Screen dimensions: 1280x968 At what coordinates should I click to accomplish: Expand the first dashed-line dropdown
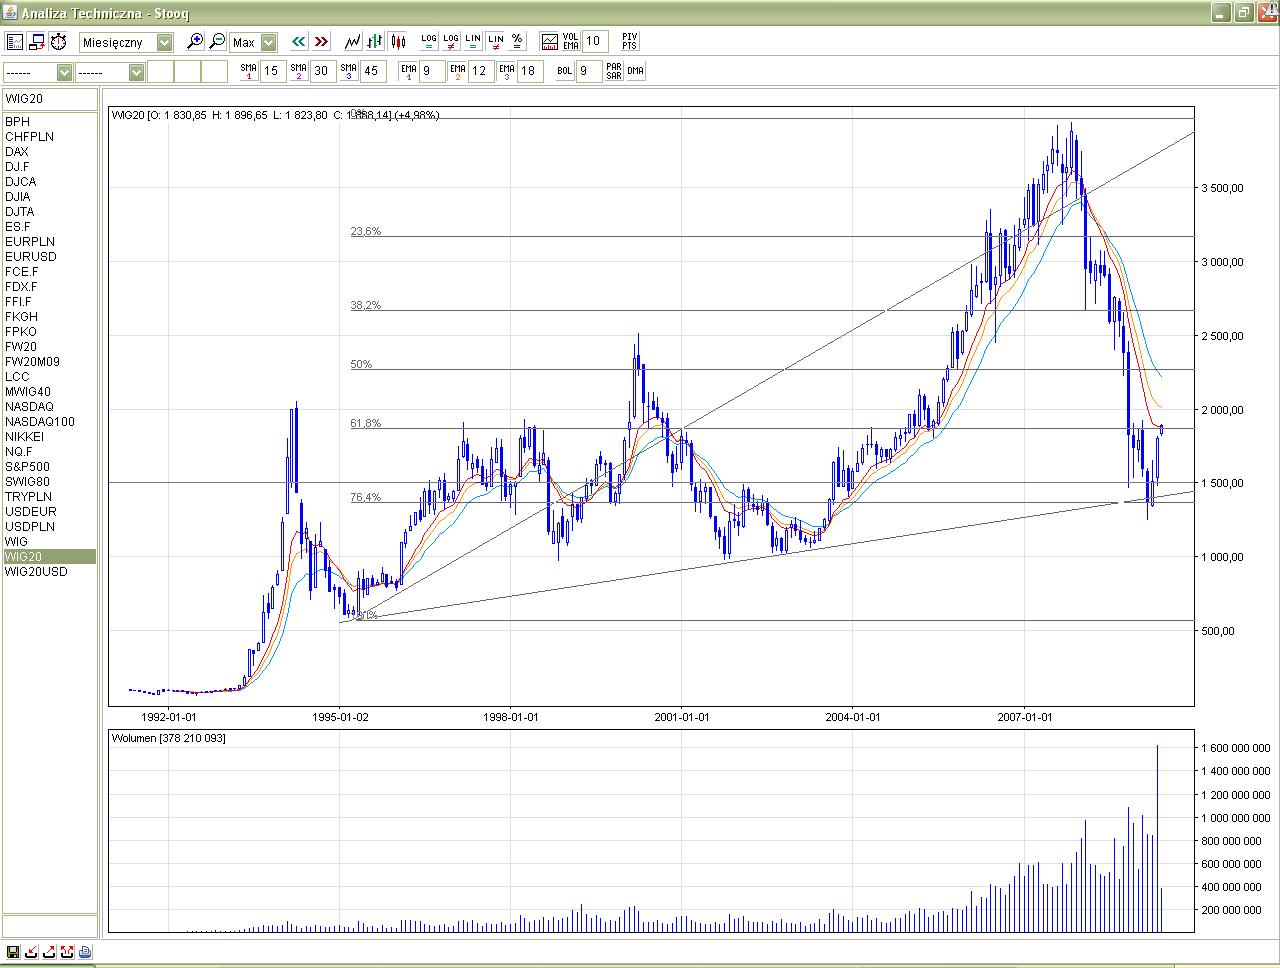(x=64, y=72)
